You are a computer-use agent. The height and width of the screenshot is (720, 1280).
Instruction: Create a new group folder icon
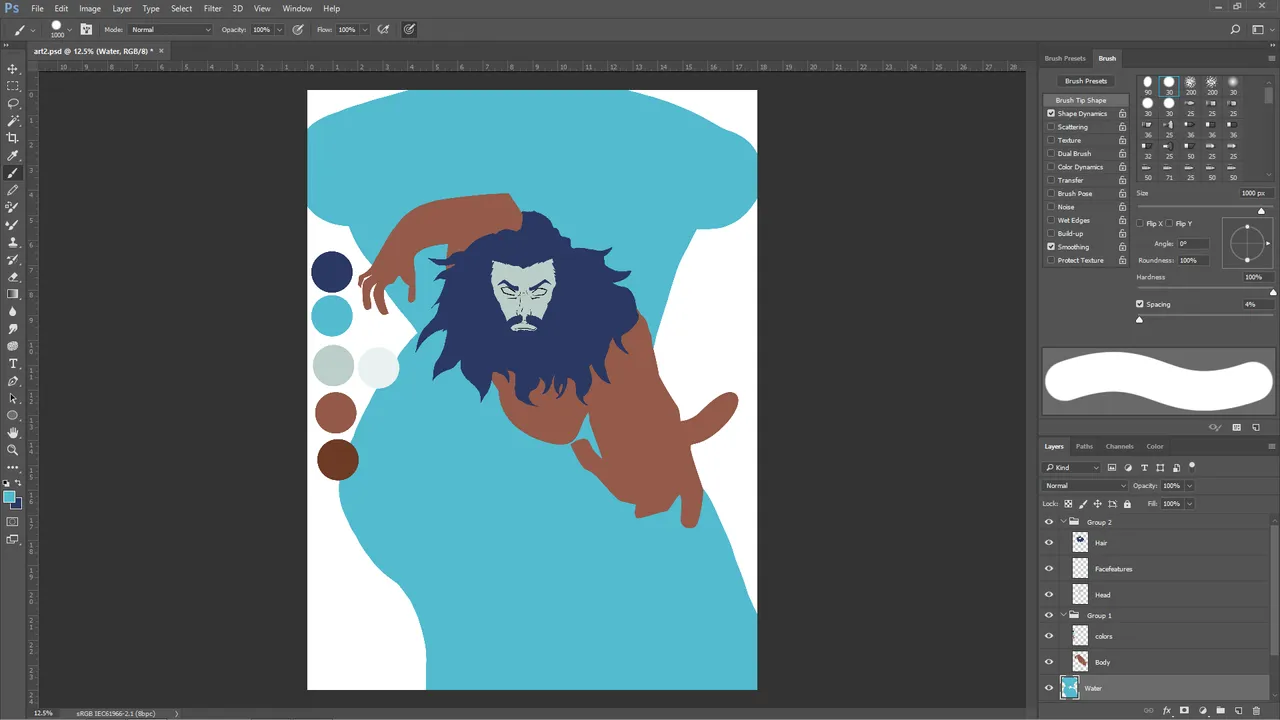click(1220, 710)
